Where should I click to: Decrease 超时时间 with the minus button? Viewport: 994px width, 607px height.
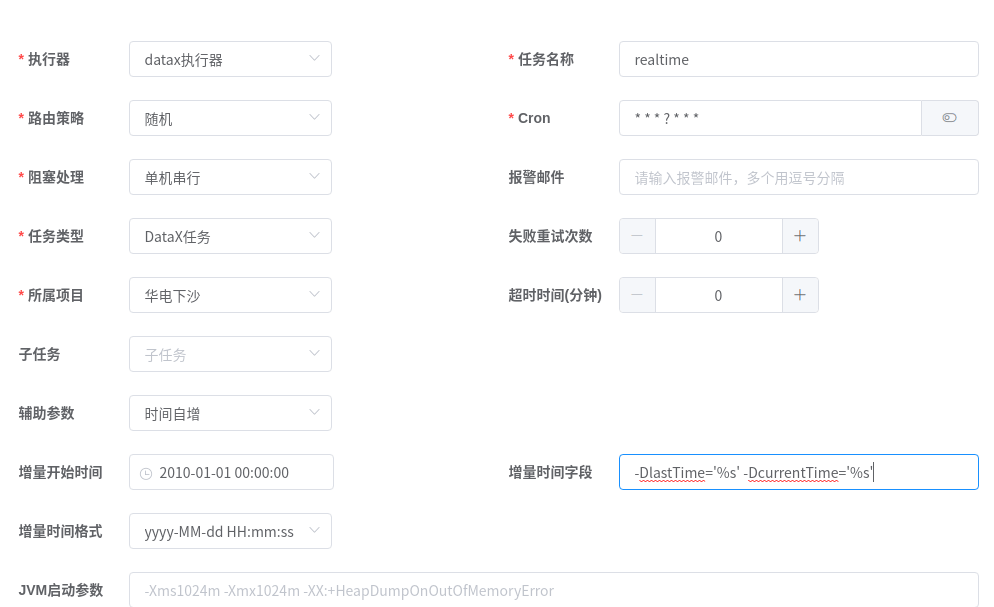tap(638, 295)
